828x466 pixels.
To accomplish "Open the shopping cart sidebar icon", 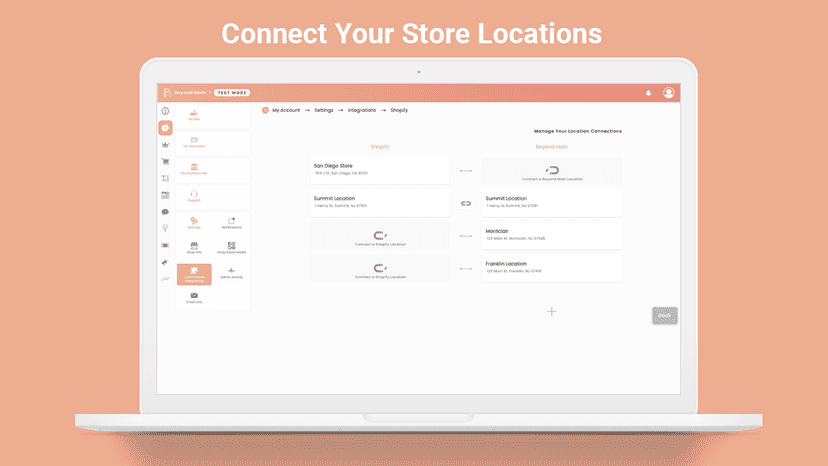I will pos(165,162).
